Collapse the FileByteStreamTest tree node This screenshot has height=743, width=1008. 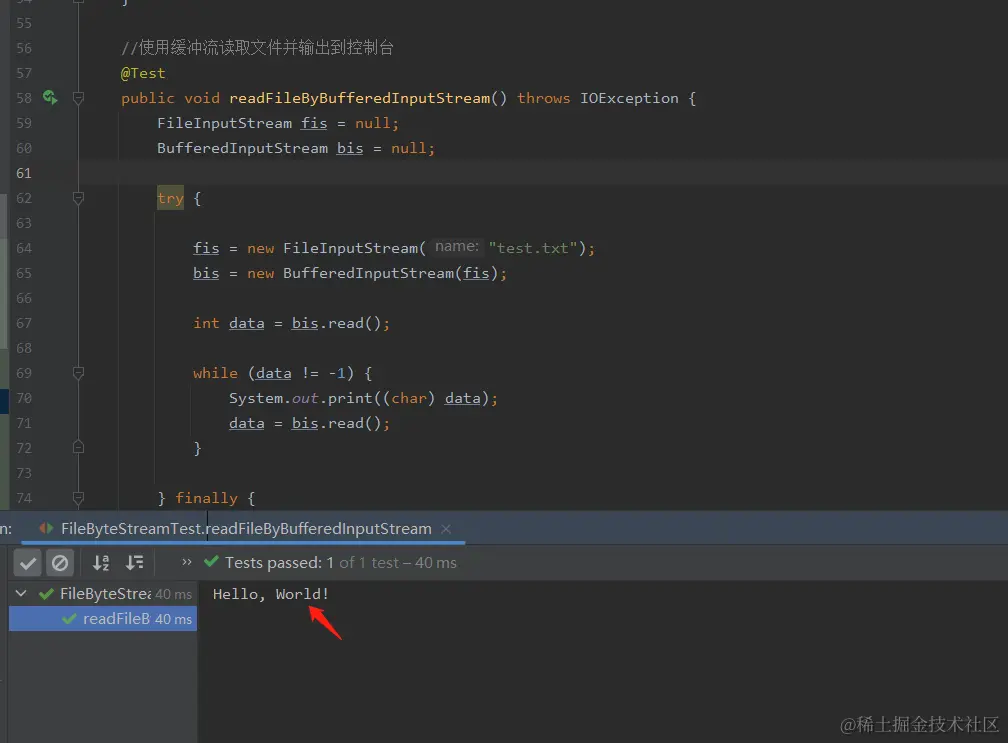point(21,593)
